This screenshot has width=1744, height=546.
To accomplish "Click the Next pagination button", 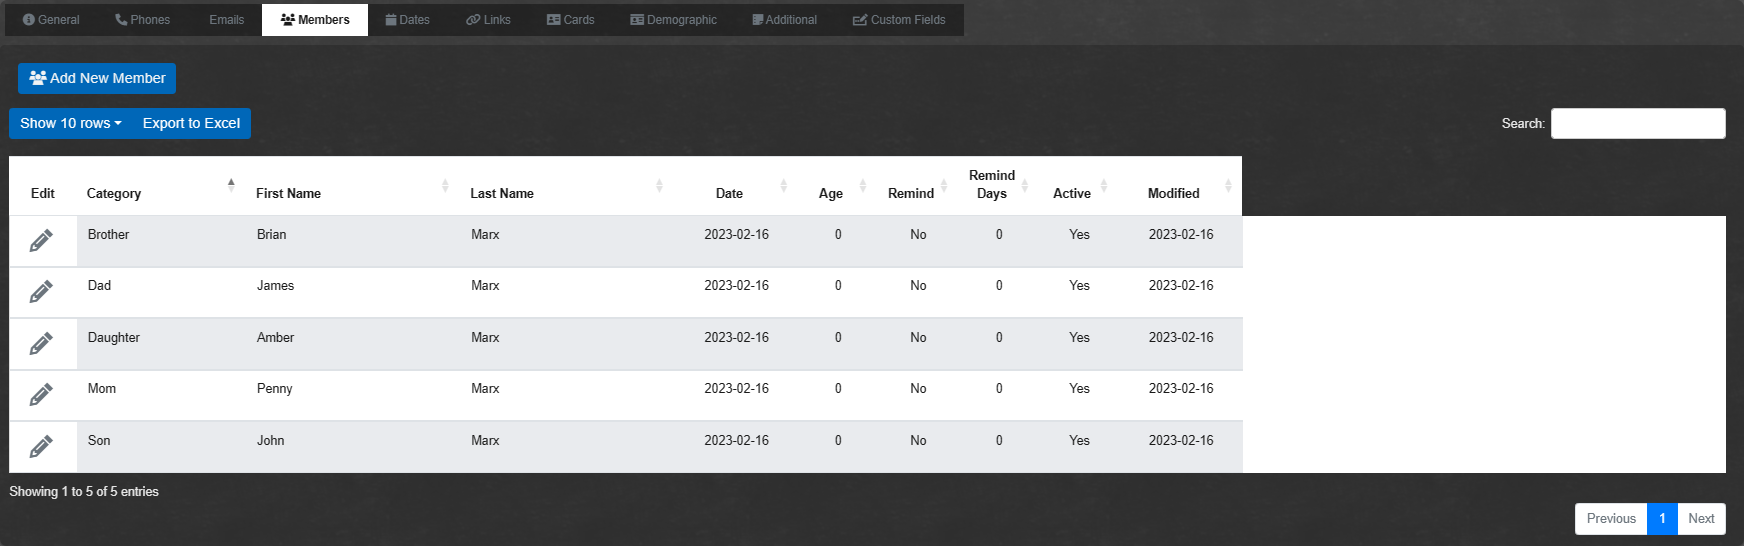I will (x=1700, y=518).
